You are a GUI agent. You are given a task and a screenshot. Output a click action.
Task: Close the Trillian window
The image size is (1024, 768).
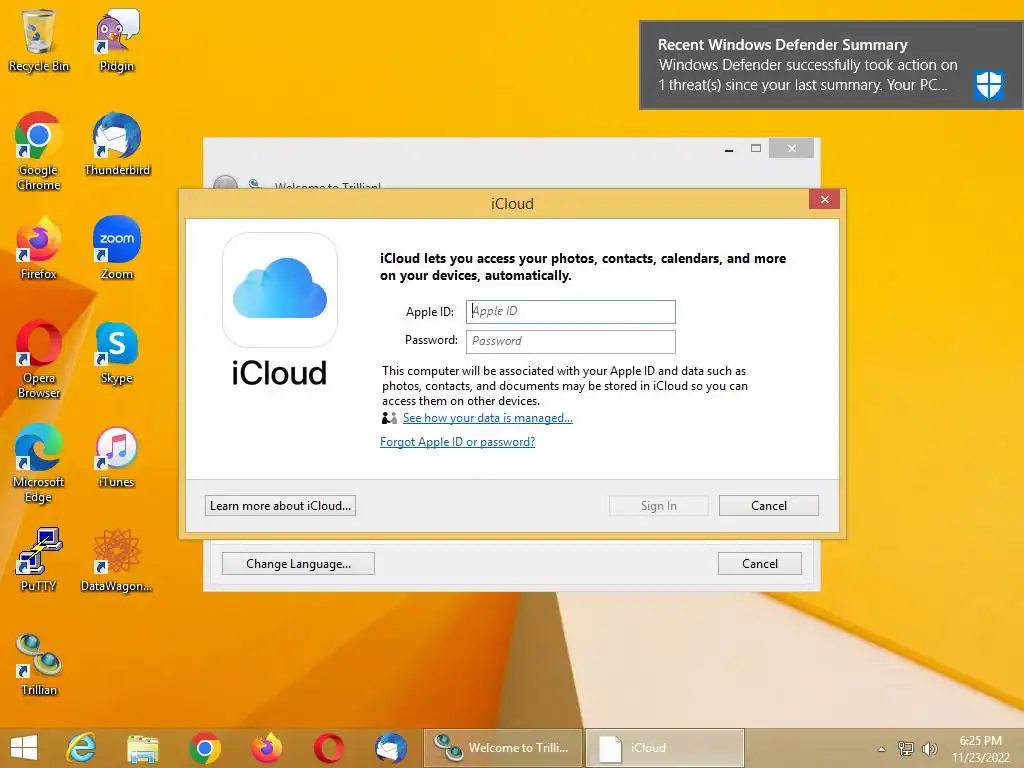[792, 149]
